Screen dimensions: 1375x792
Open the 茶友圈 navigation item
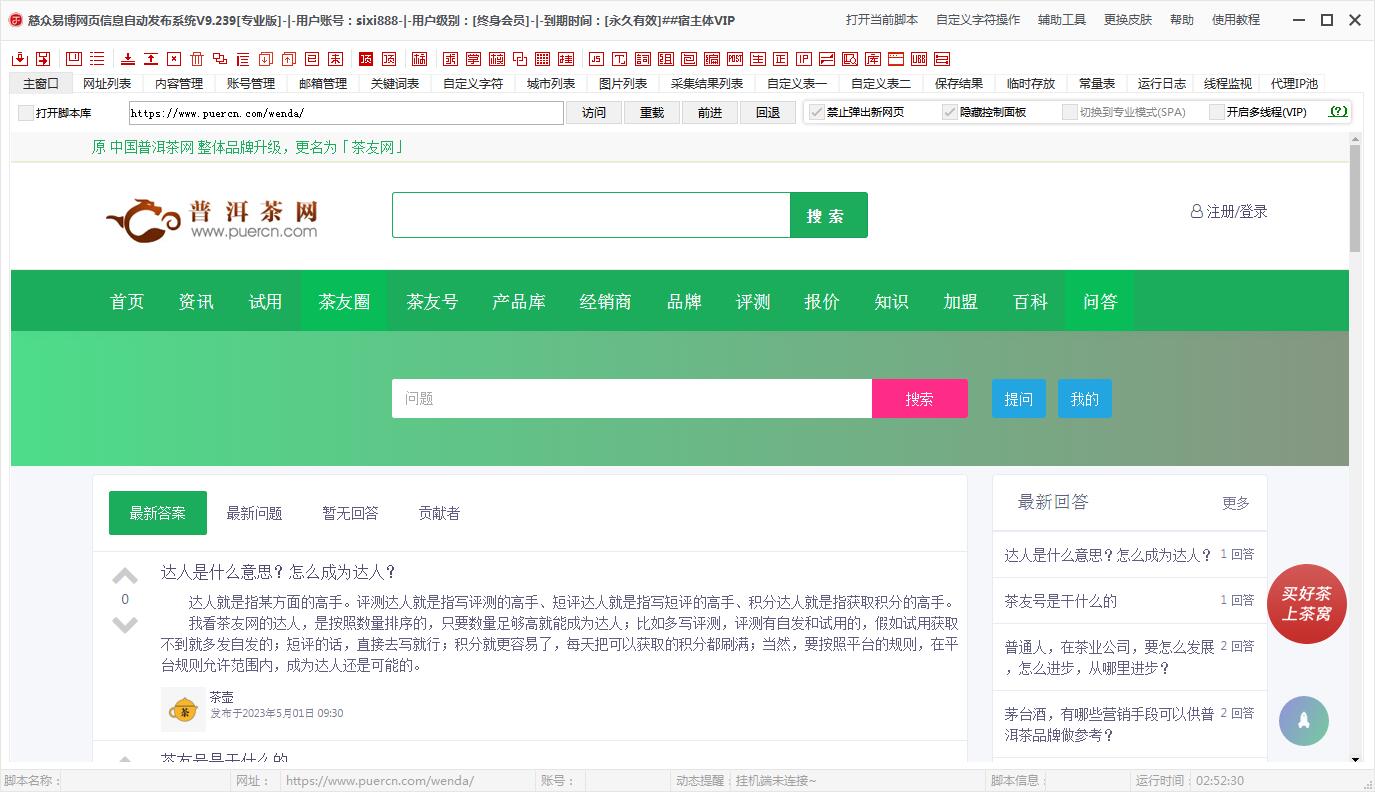[x=344, y=301]
